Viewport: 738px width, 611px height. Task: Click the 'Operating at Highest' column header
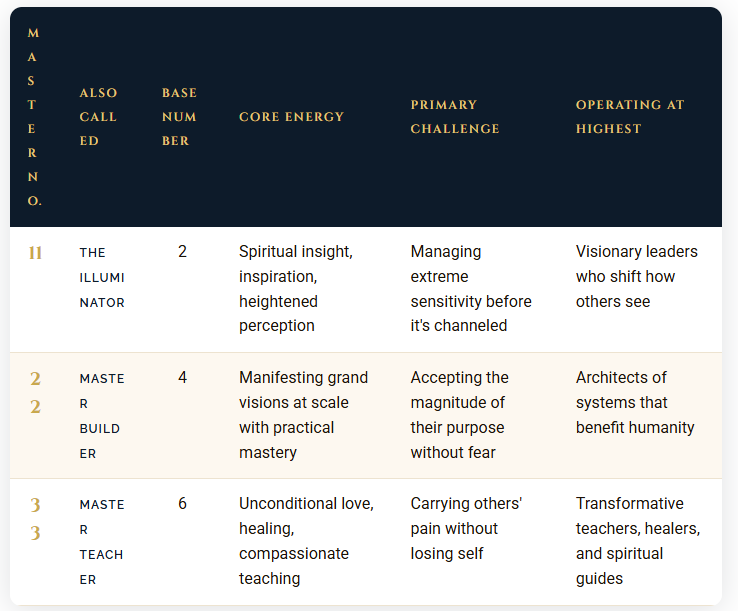(630, 117)
